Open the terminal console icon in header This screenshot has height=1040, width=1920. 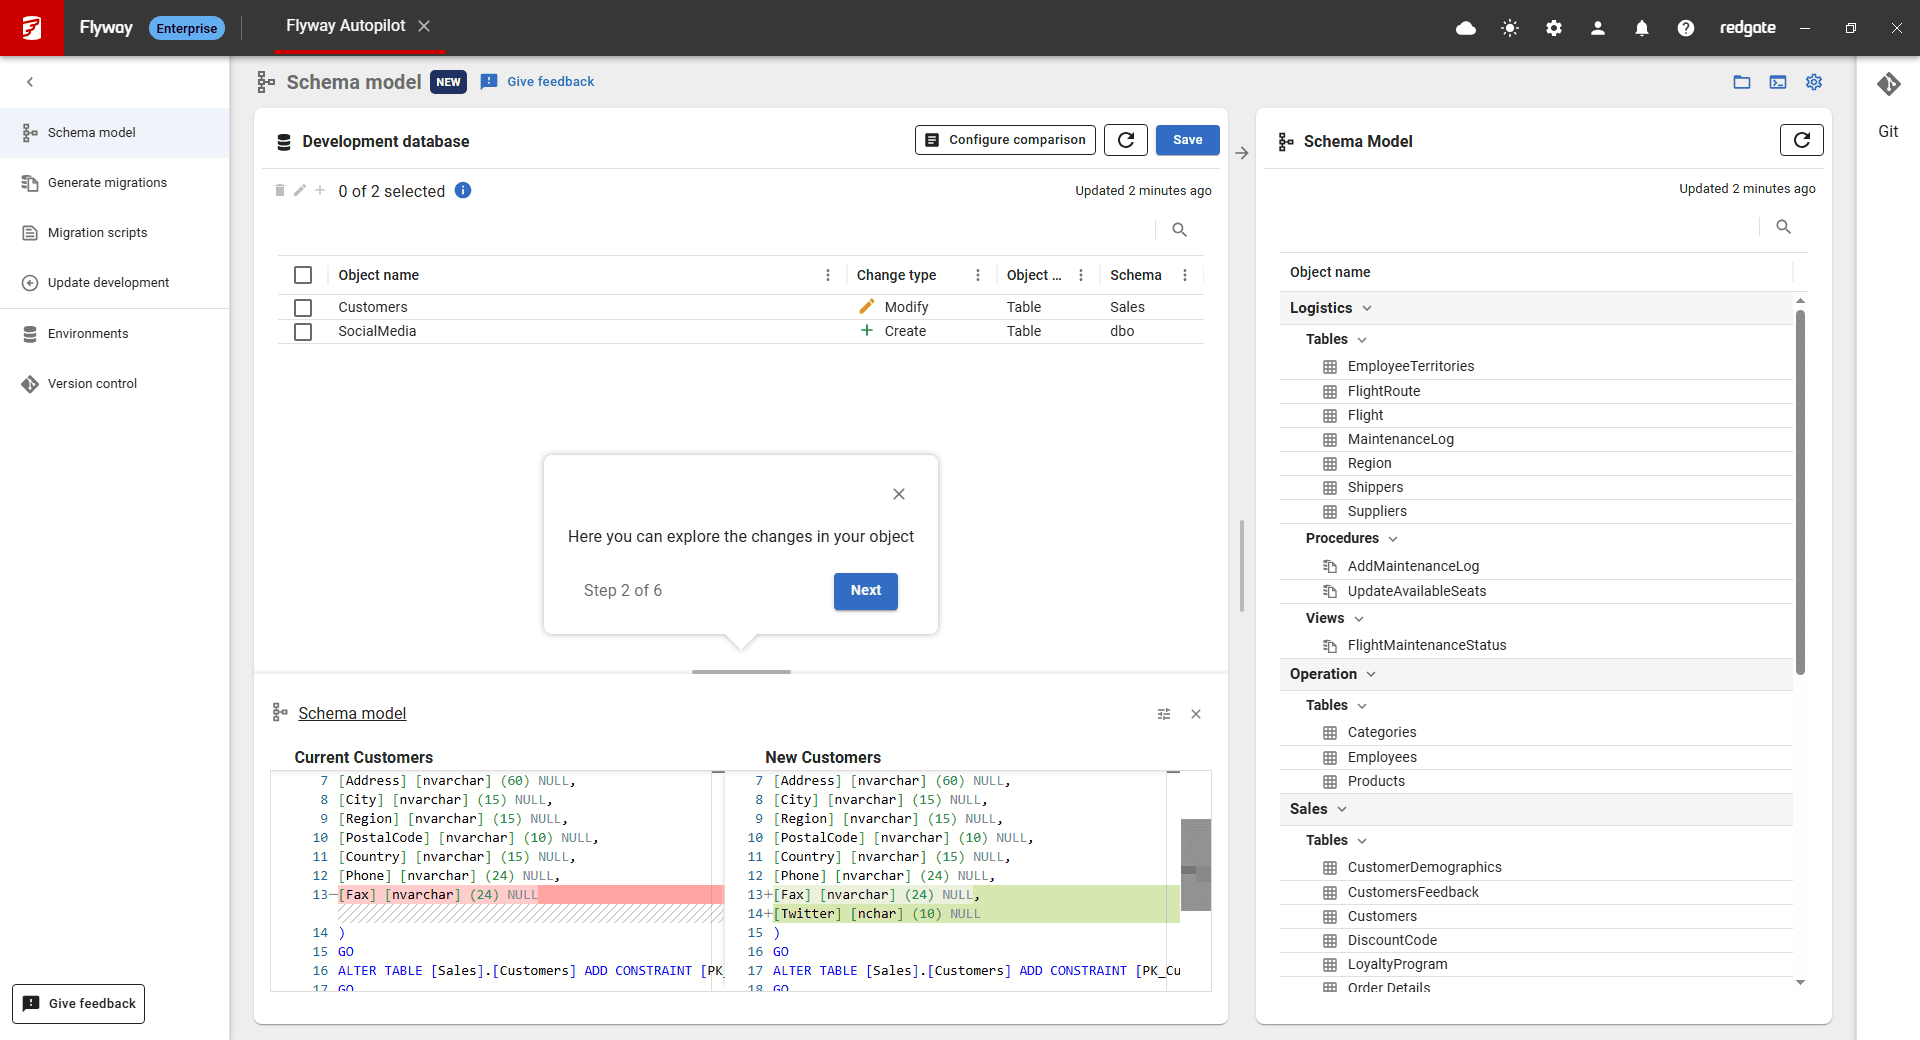click(1778, 82)
